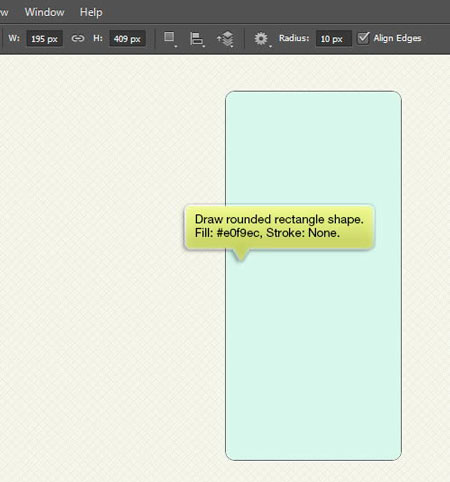This screenshot has width=450, height=482.
Task: Open the path arrangement layers icon
Action: (226, 39)
